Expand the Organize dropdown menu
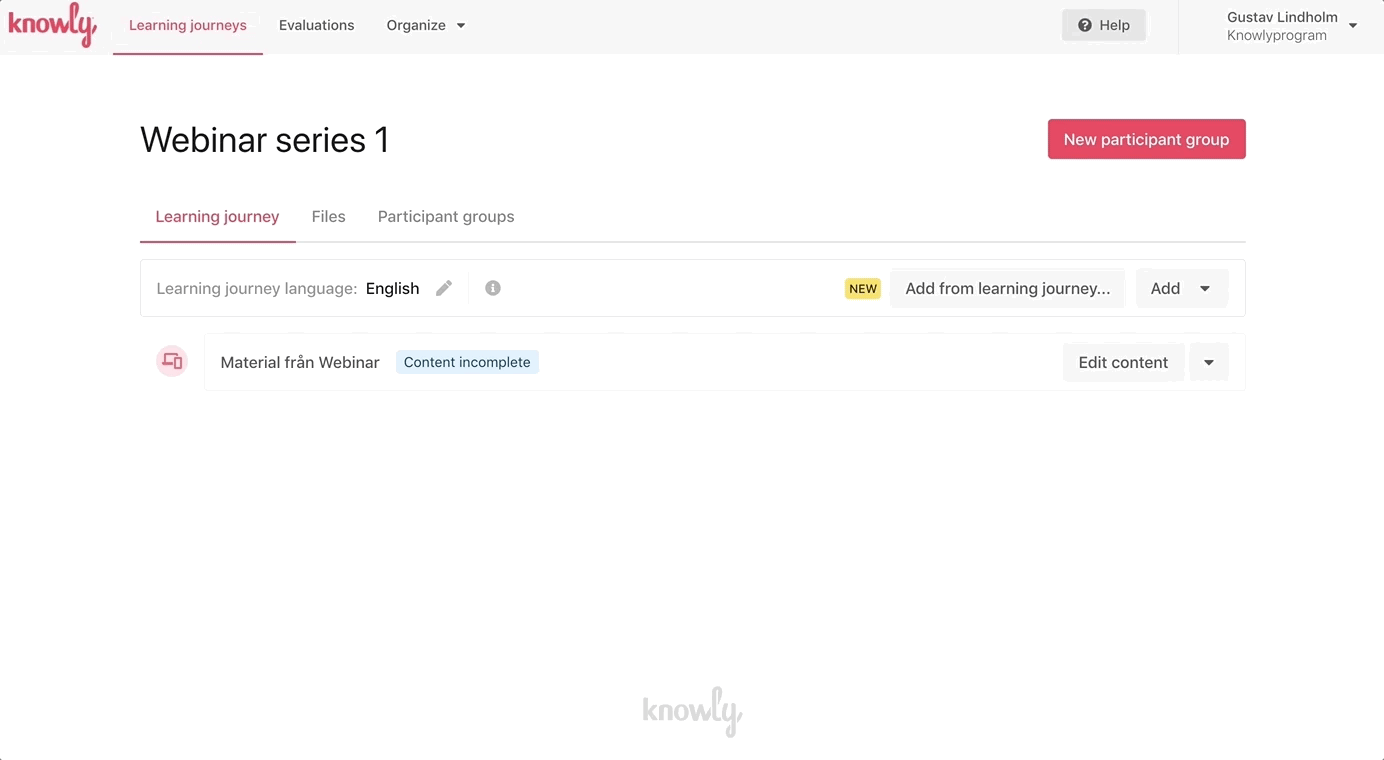 click(426, 26)
